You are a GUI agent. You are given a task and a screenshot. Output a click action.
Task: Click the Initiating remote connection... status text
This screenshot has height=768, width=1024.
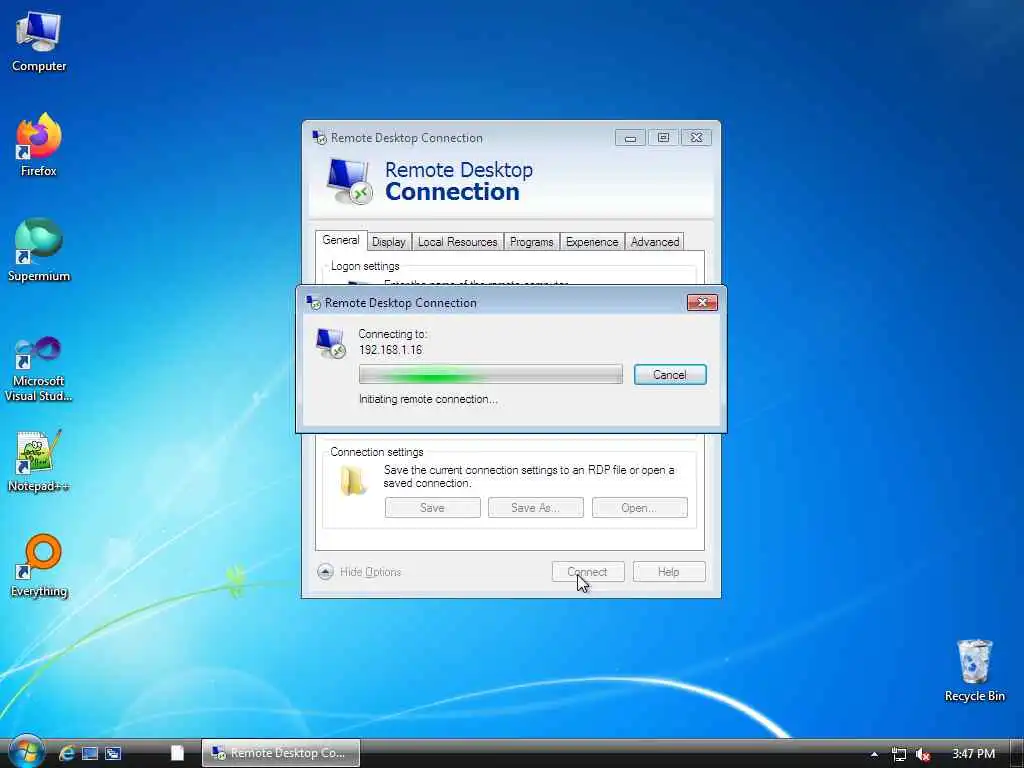coord(428,399)
